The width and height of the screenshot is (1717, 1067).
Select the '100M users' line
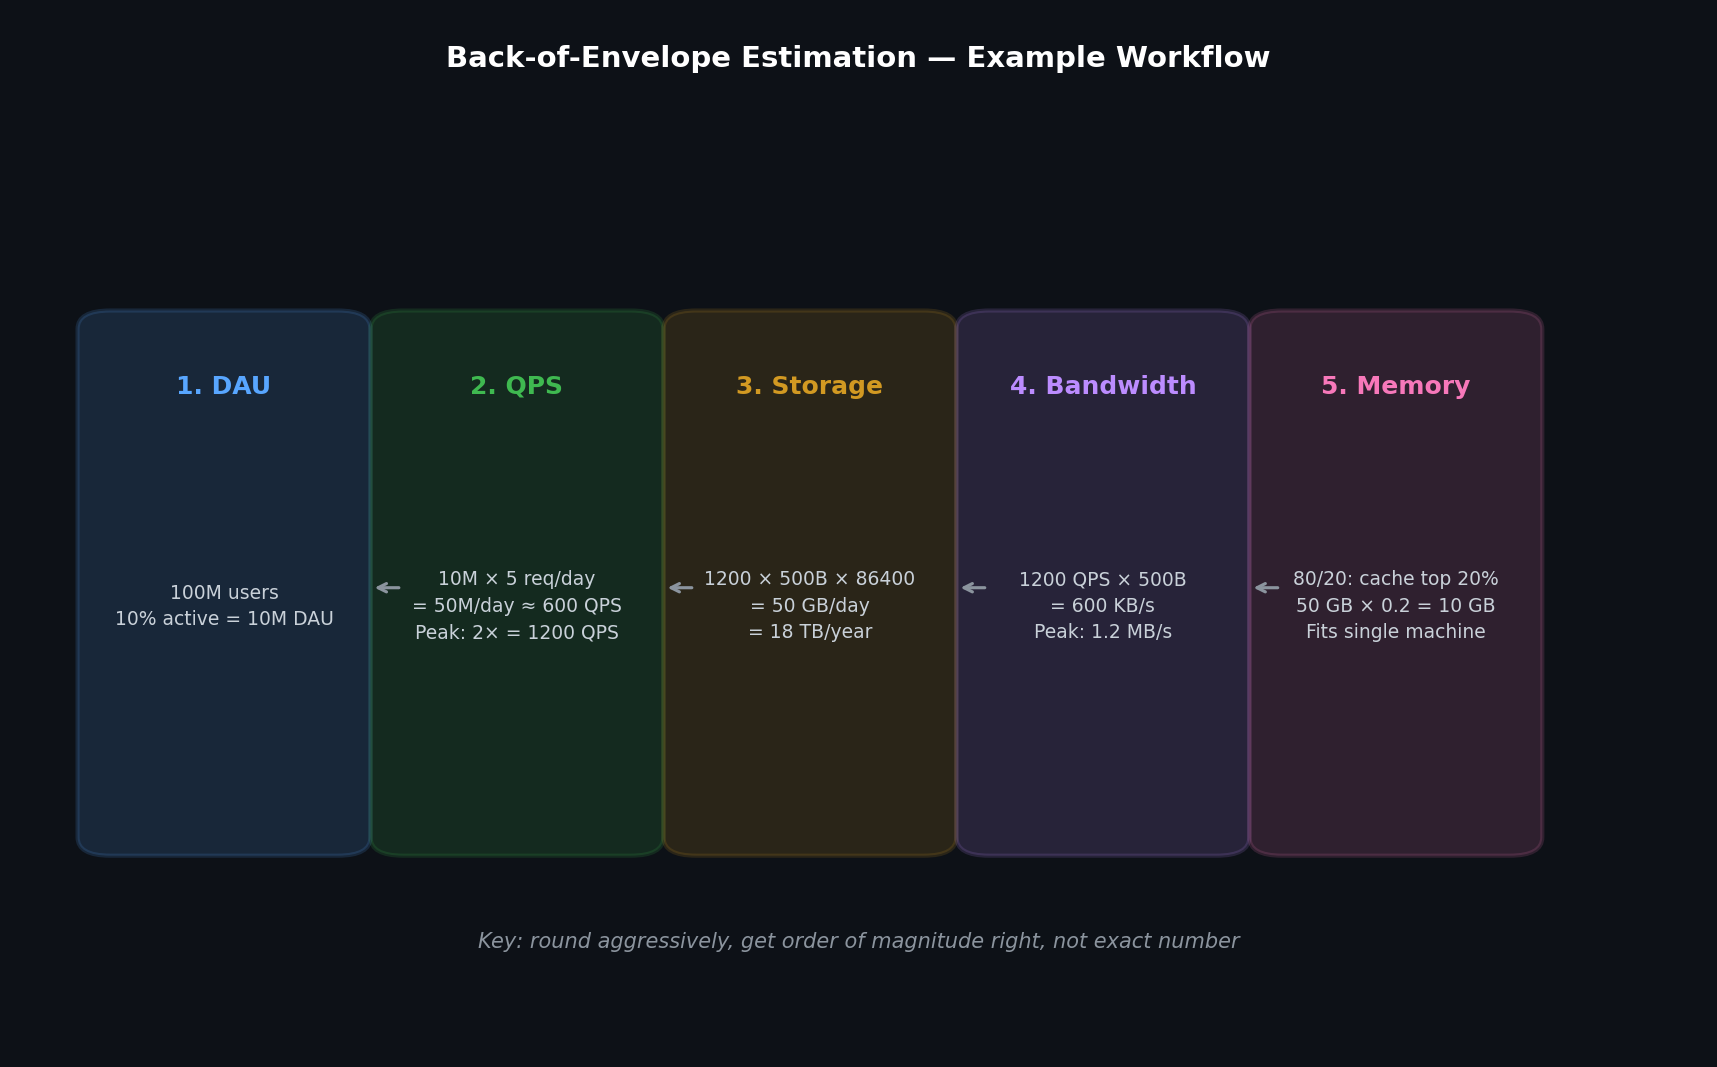click(x=224, y=593)
